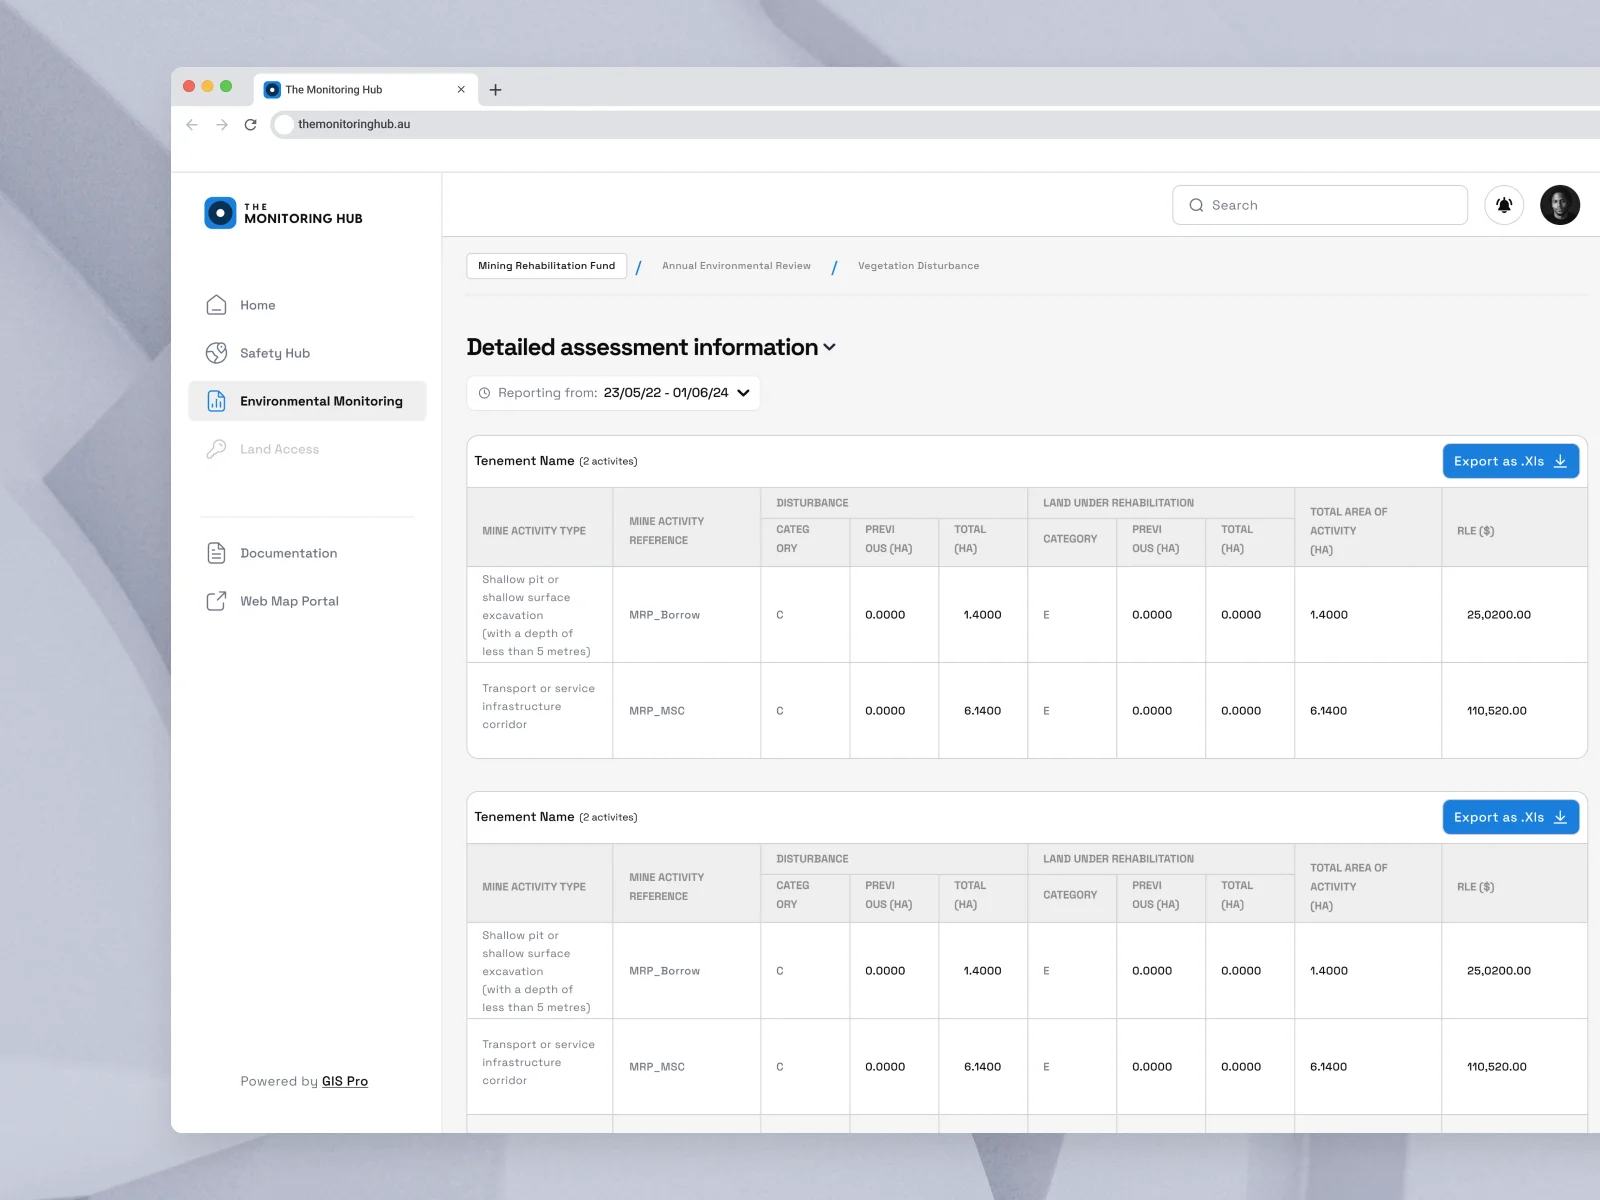The height and width of the screenshot is (1200, 1600).
Task: Open Annual Environmental Review breadcrumb
Action: [736, 266]
